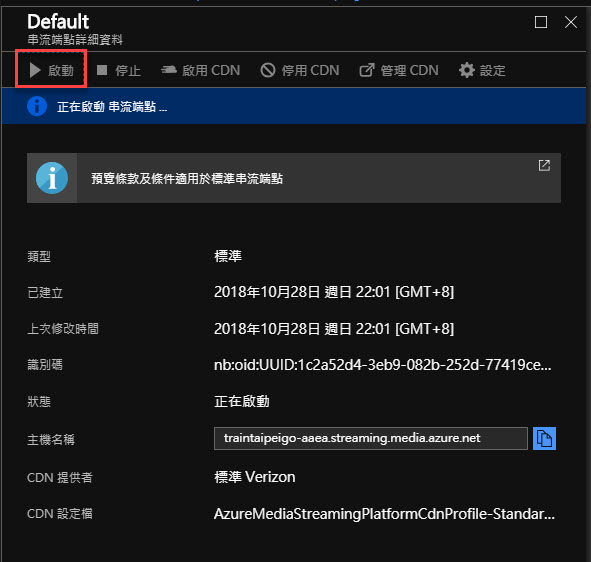Click the 已建立 date value
The height and width of the screenshot is (562, 591).
pyautogui.click(x=334, y=292)
